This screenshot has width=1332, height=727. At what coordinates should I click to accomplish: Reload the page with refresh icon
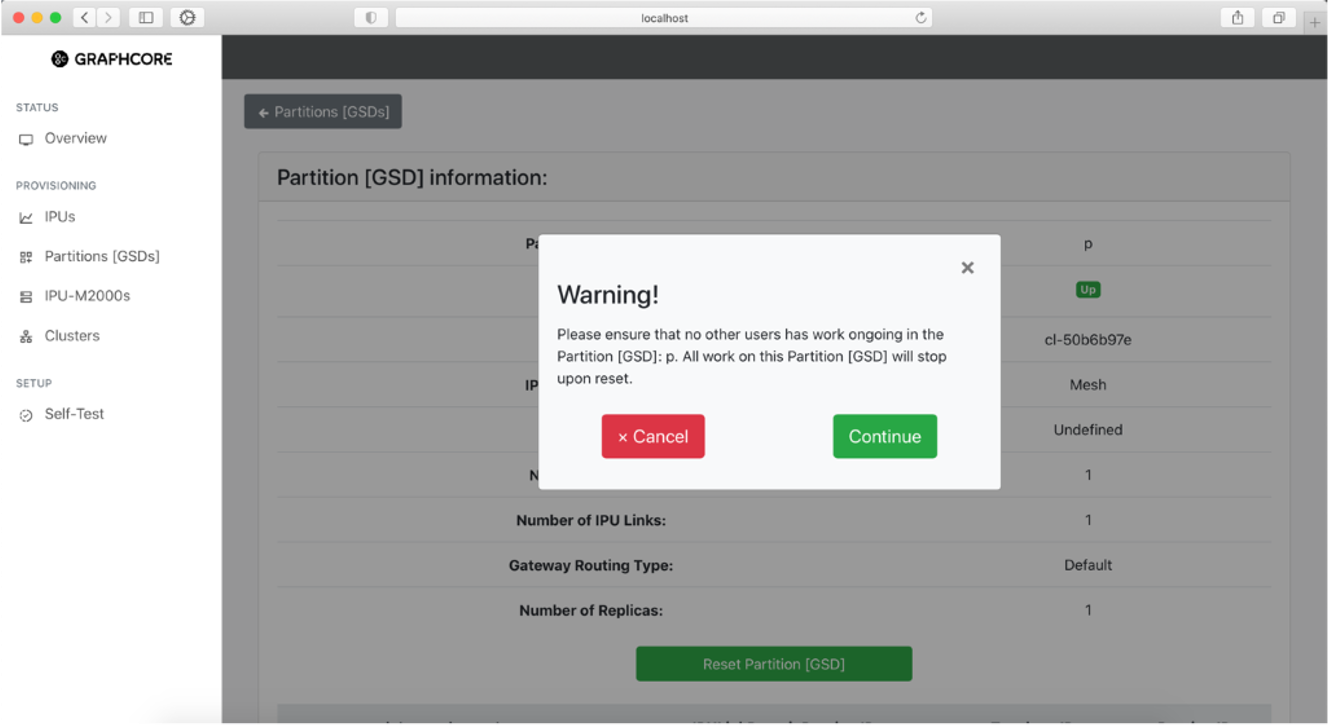(x=921, y=18)
